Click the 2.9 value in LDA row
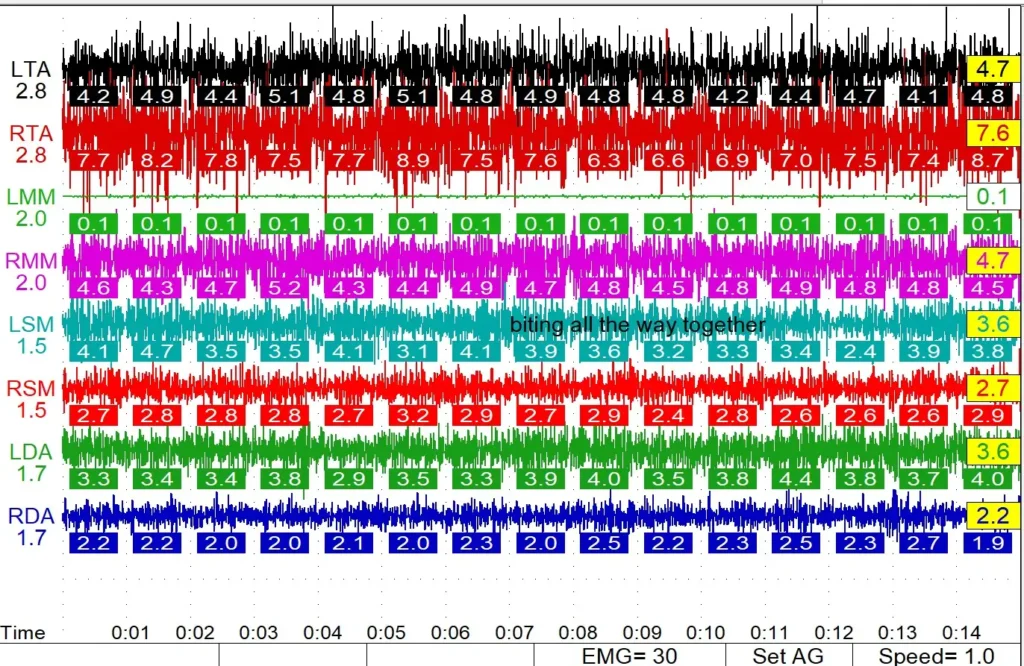This screenshot has height=666, width=1024. tap(349, 479)
